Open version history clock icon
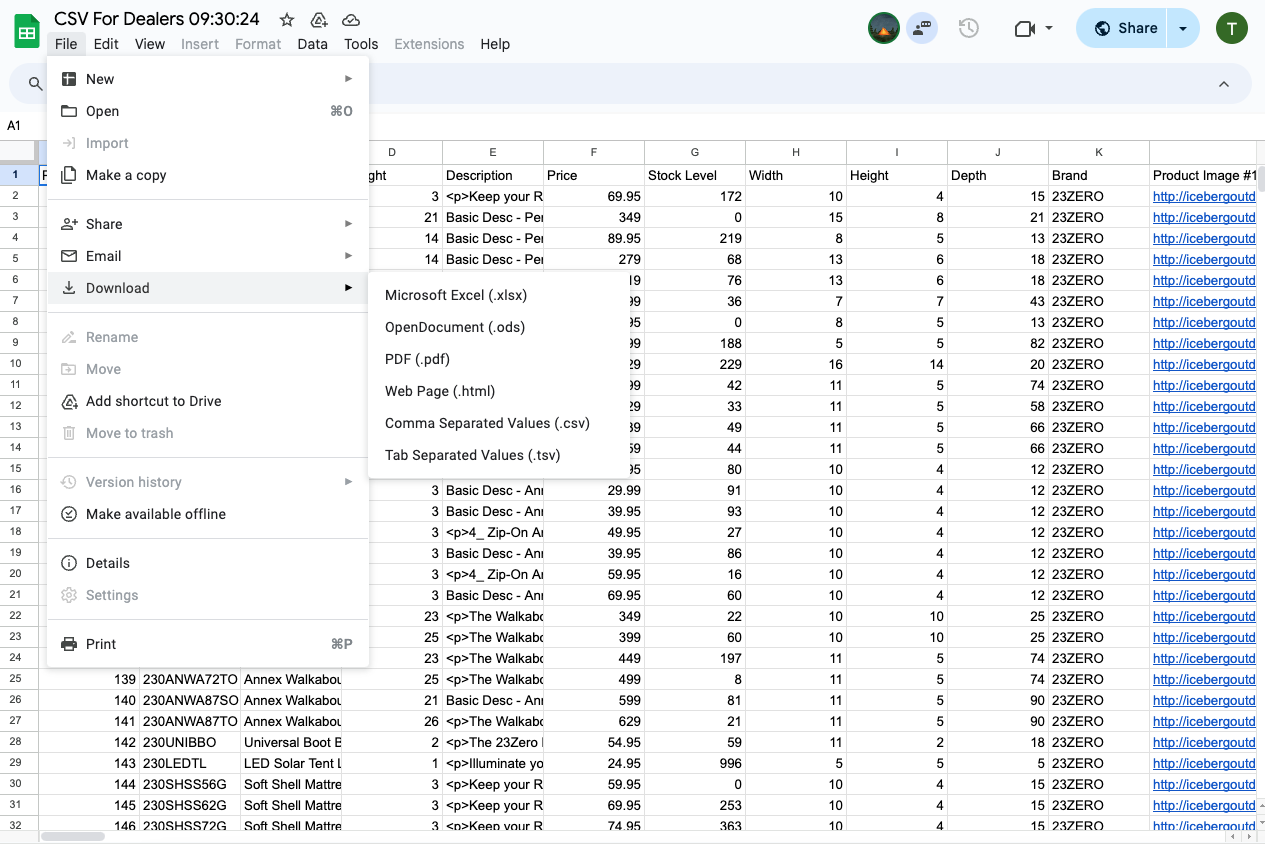This screenshot has height=844, width=1265. 968,28
